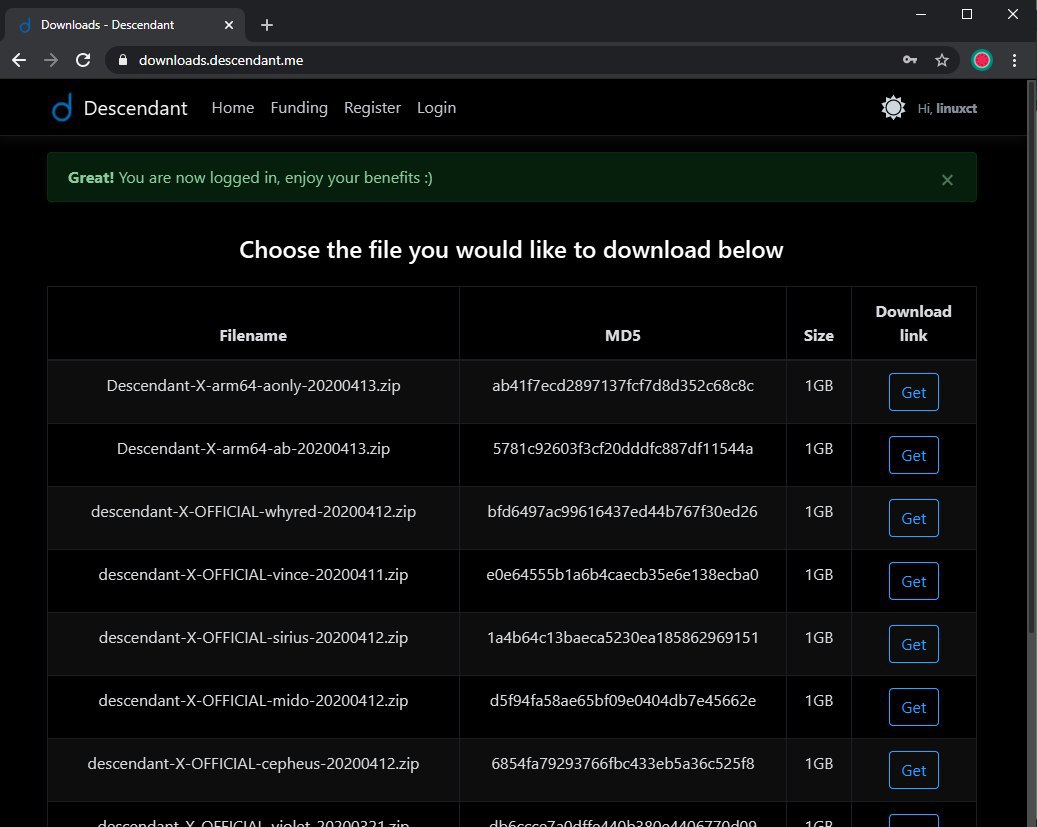
Task: Toggle the light/dark theme sun icon
Action: click(893, 108)
